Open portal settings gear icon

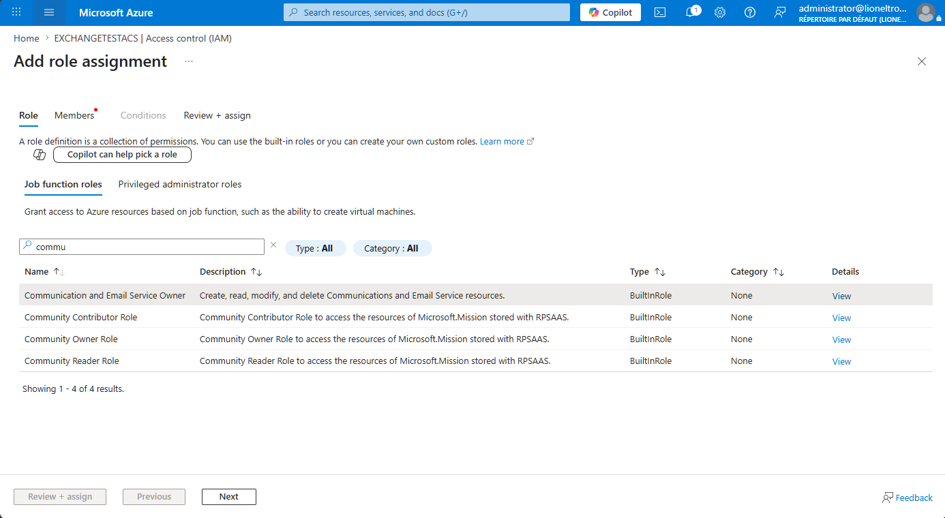coord(720,12)
